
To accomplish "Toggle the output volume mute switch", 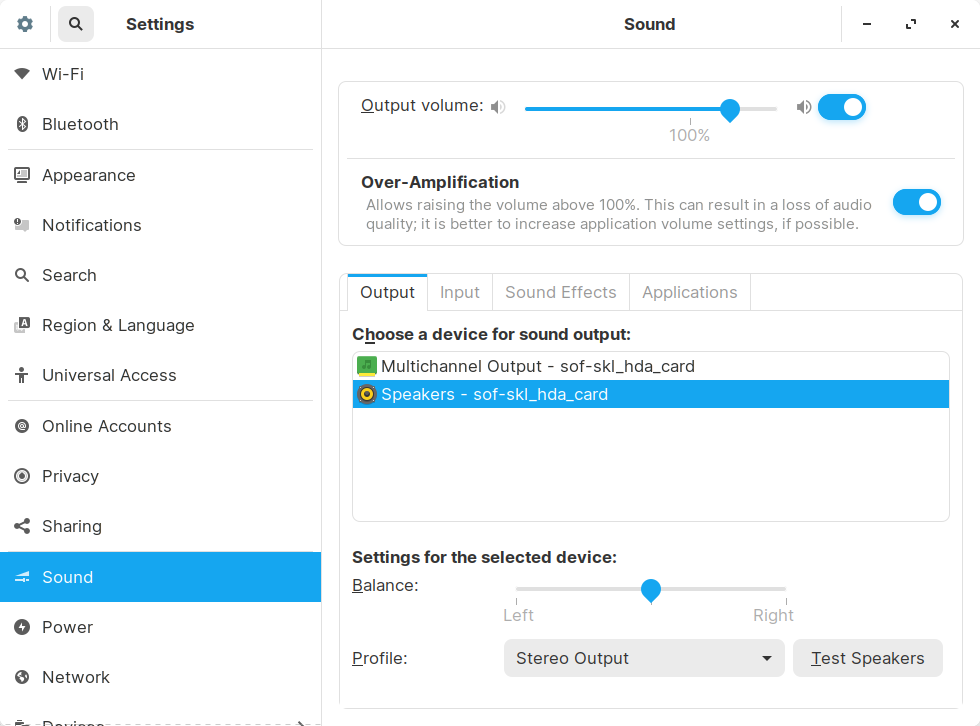I will tap(841, 107).
